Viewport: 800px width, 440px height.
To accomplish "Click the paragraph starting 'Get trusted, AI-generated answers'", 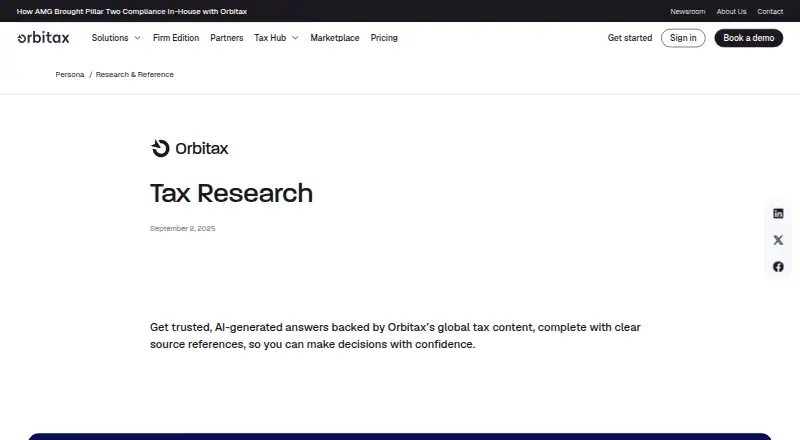I will tap(395, 335).
